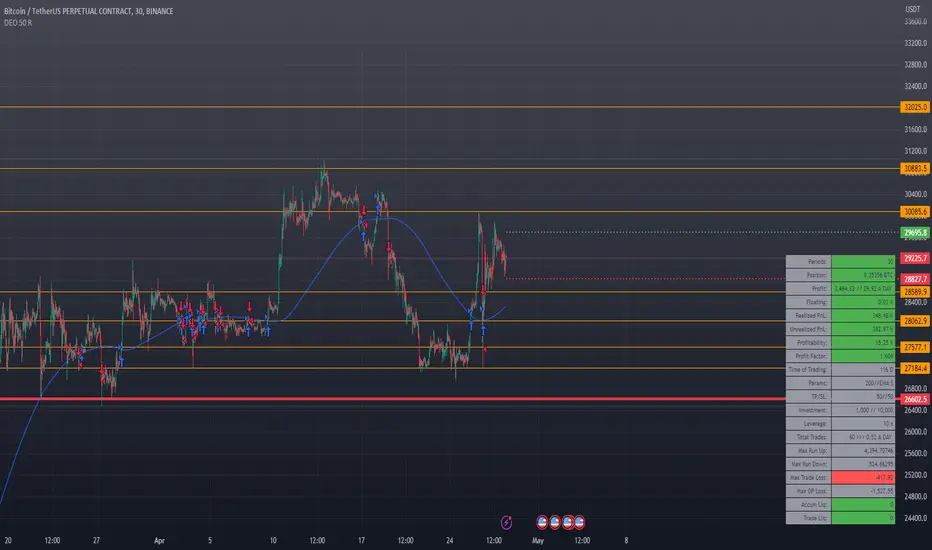Select the Floating row label
Viewport: 932px width, 550px height.
(808, 302)
